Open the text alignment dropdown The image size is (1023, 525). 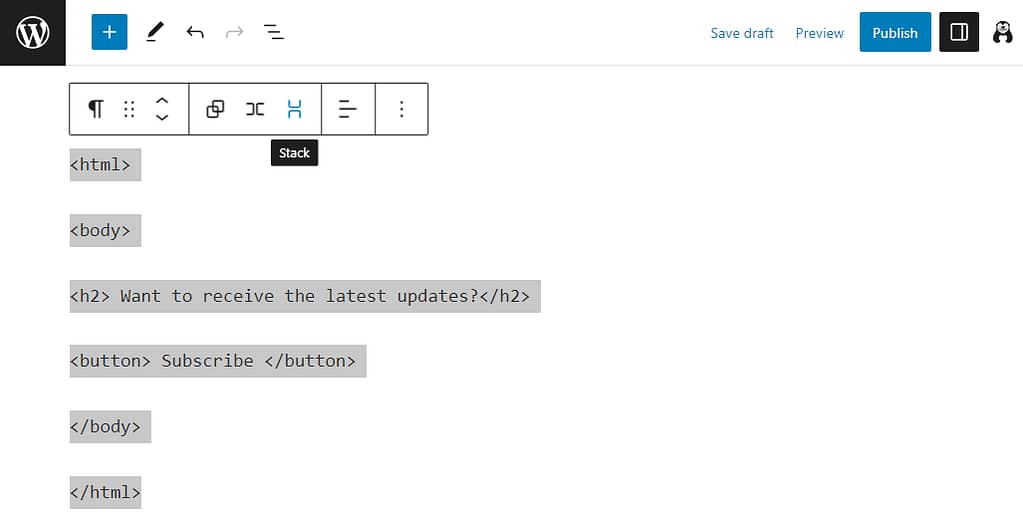click(x=348, y=109)
